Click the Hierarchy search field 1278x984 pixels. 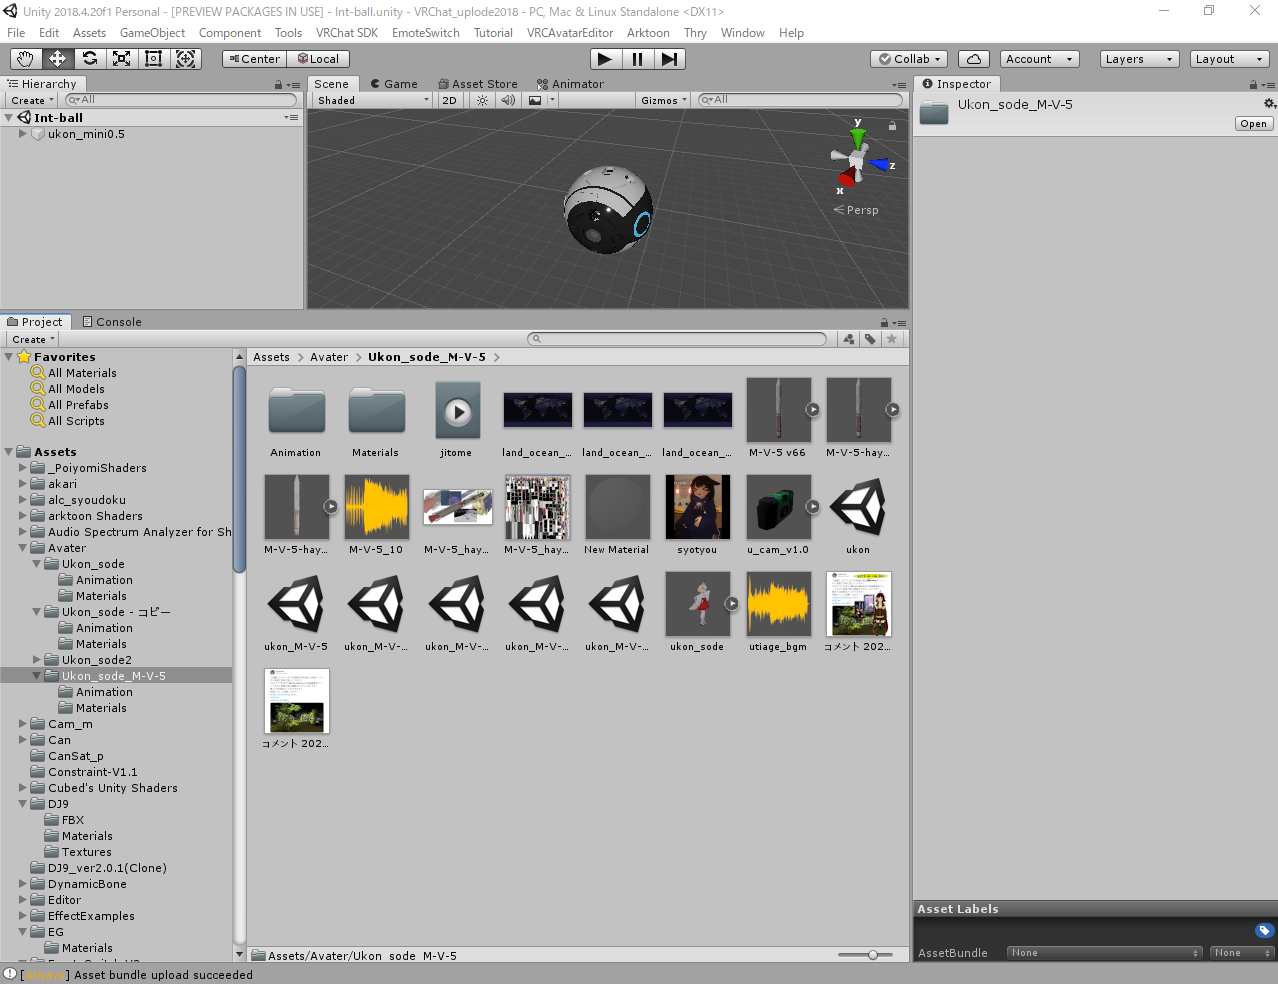click(181, 100)
